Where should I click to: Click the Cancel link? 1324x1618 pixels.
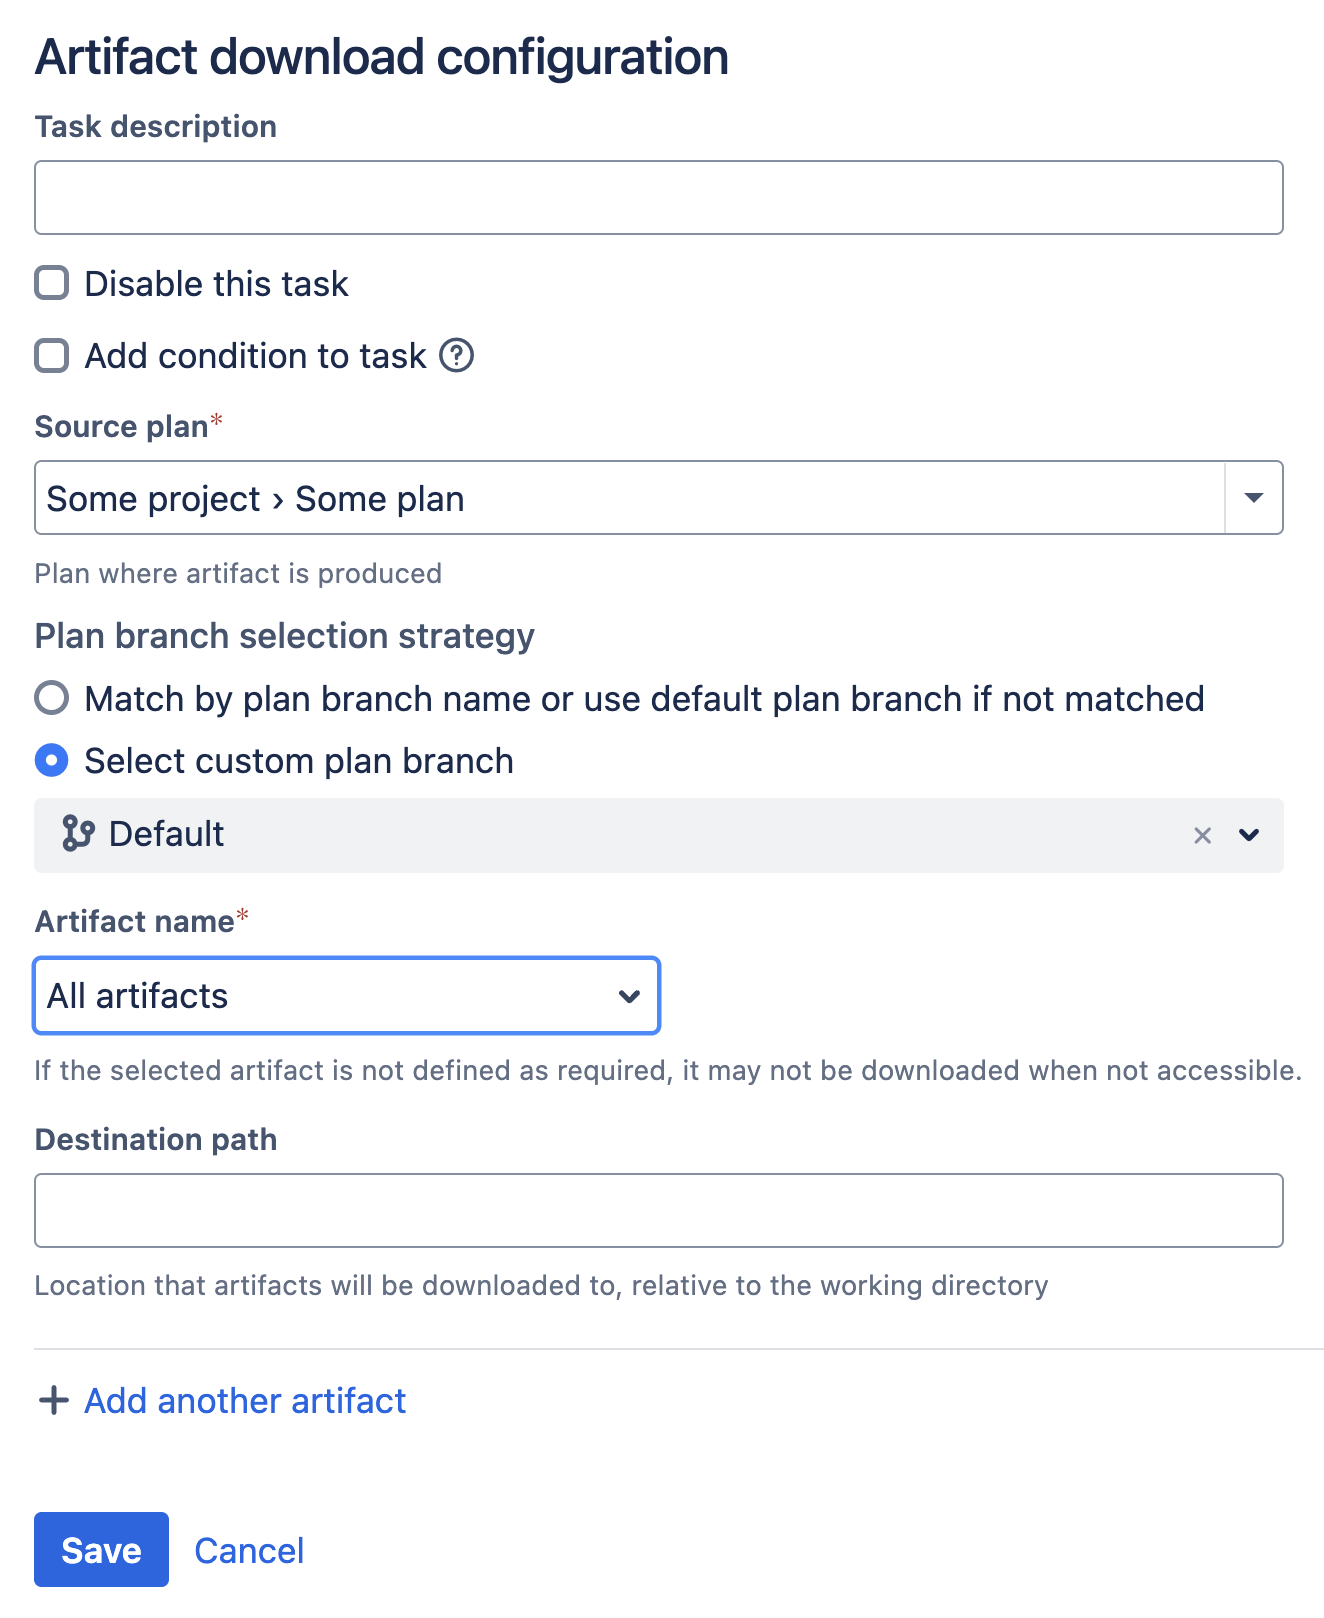[x=249, y=1551]
